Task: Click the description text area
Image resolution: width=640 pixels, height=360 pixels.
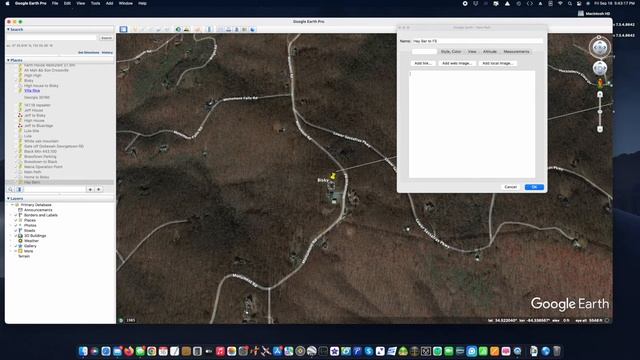Action: coord(472,124)
